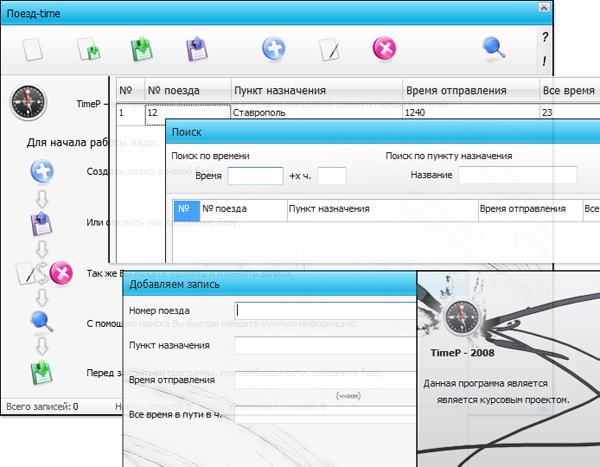
Task: Click the question mark help button
Action: point(545,37)
